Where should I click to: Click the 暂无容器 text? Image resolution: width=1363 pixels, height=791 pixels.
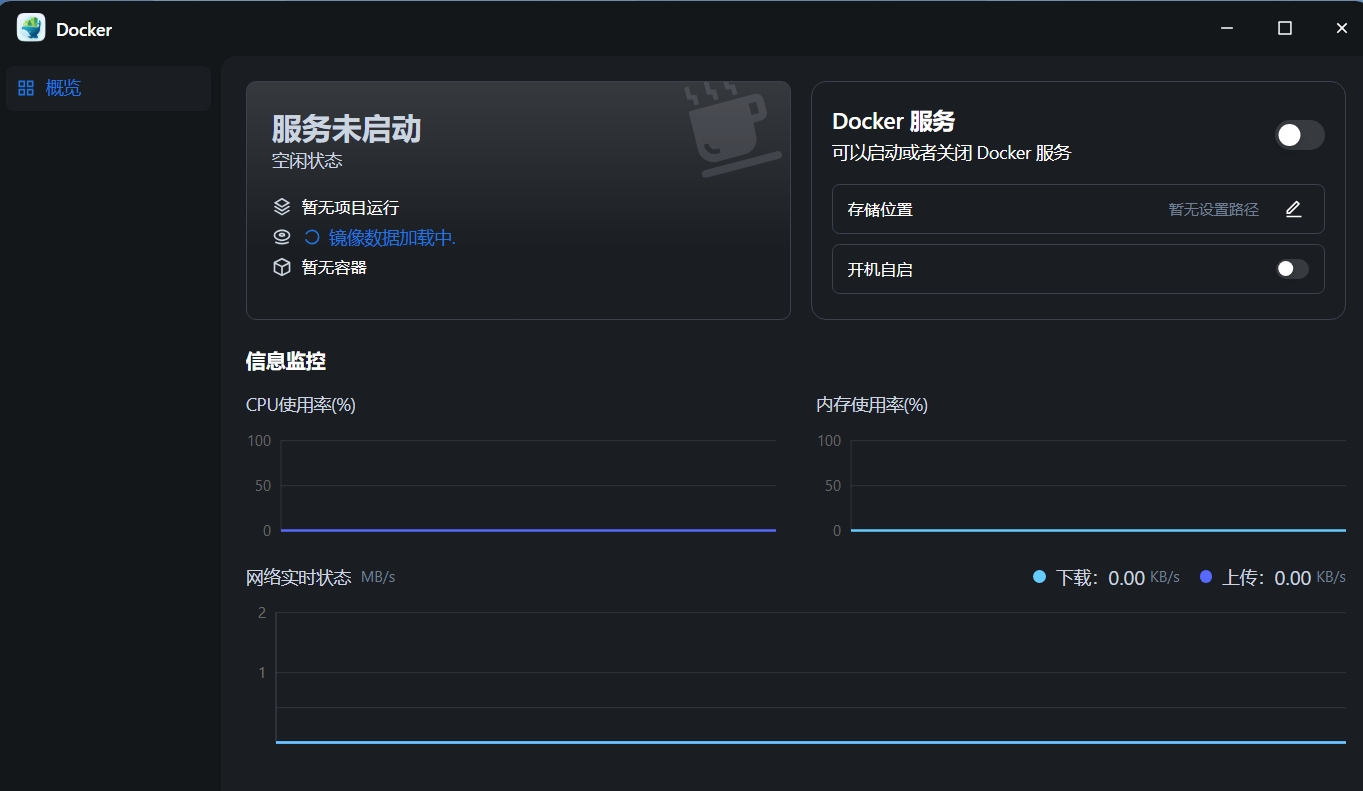334,268
